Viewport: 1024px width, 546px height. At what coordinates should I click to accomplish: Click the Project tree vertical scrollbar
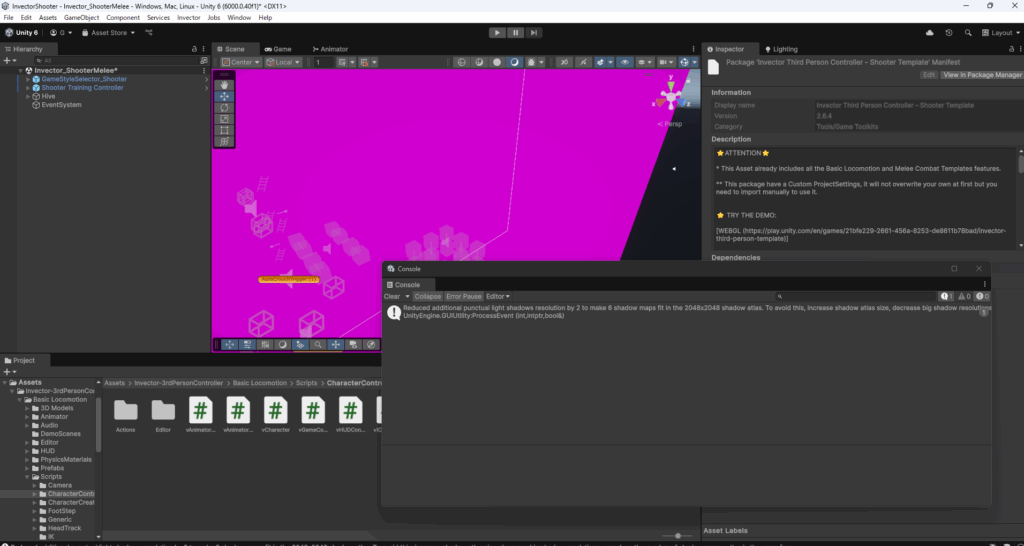(99, 425)
